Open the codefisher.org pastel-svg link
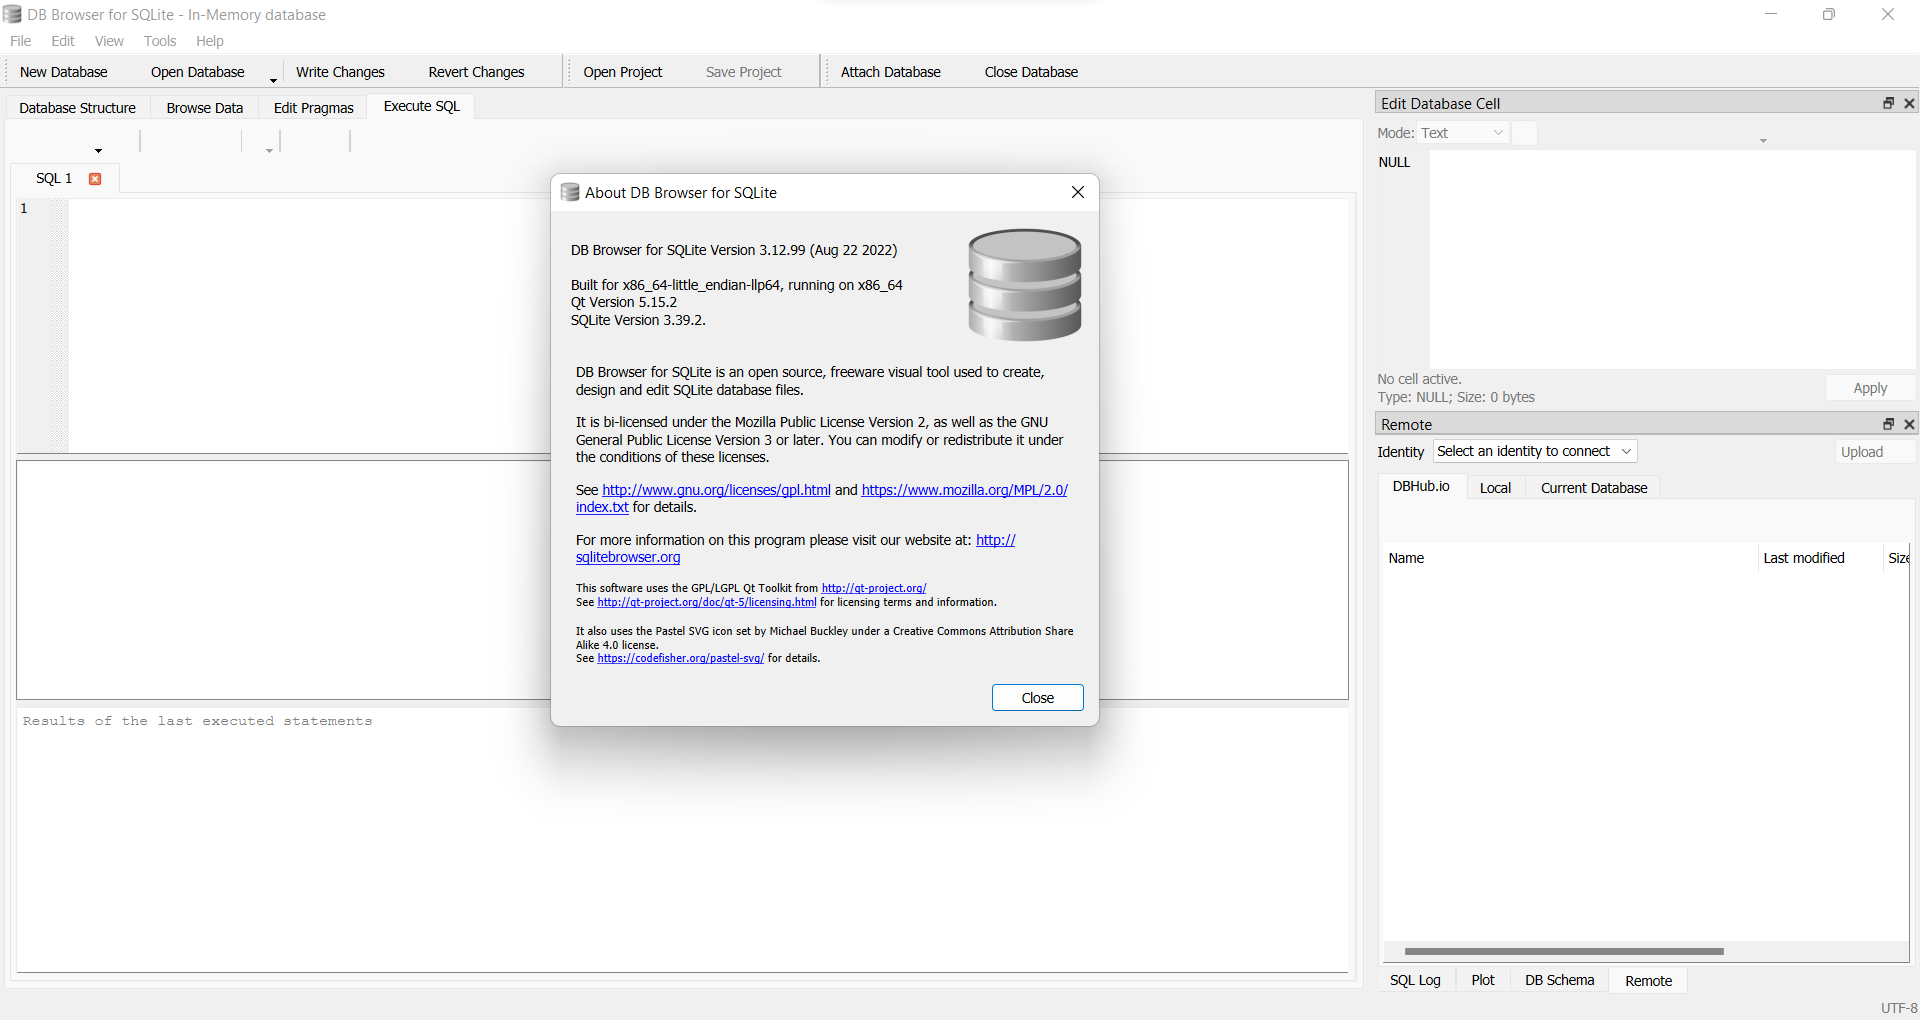This screenshot has width=1920, height=1020. pyautogui.click(x=681, y=658)
